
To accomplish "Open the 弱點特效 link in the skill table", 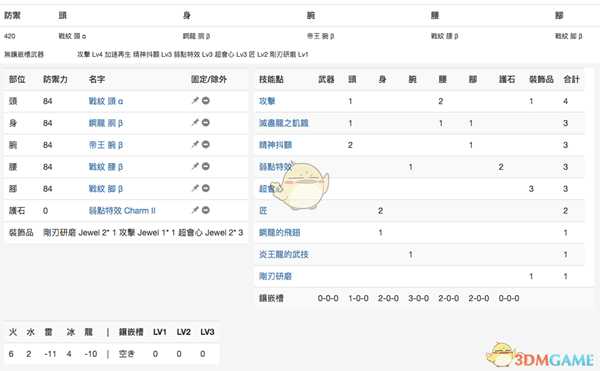I will point(275,167).
